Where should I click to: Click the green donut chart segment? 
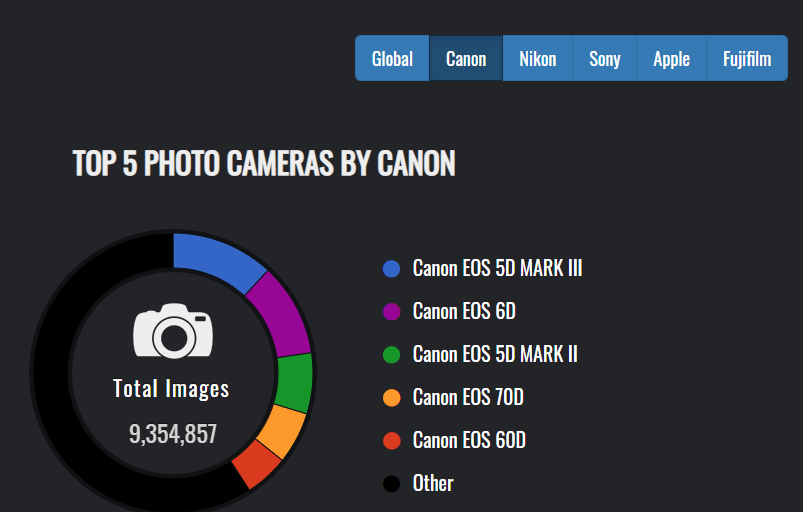coord(294,383)
